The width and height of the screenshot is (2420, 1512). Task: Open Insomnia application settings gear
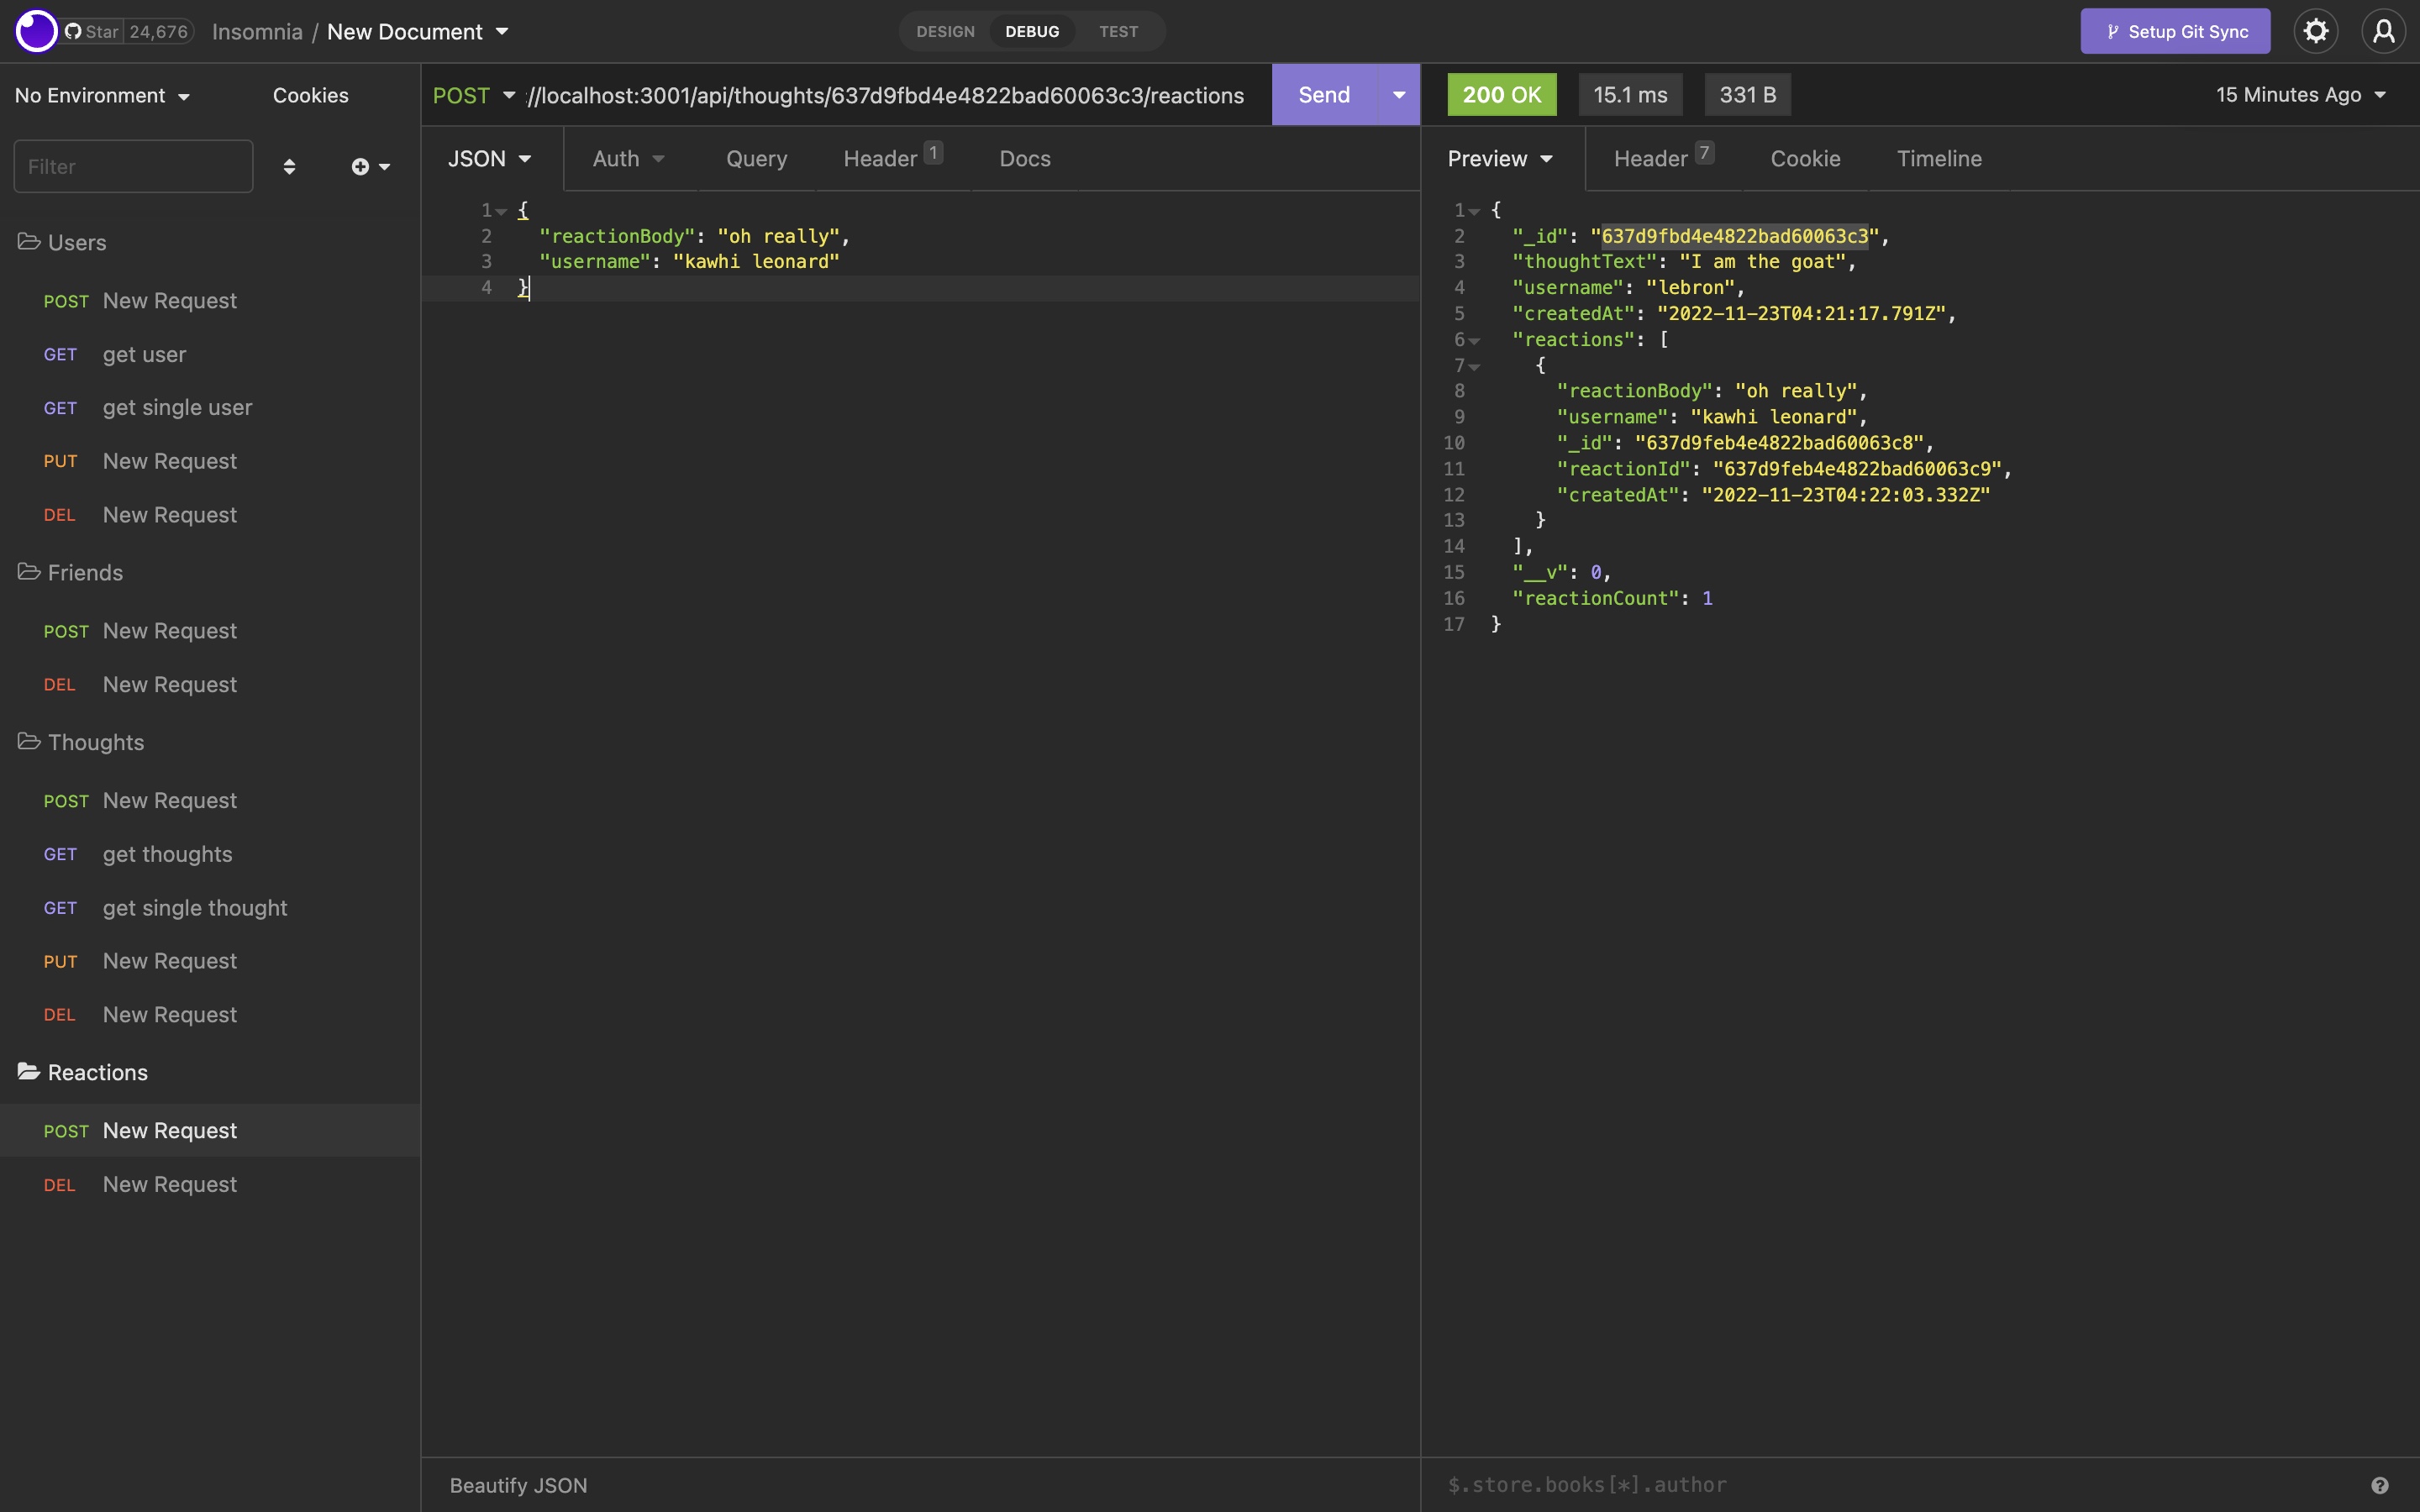coord(2316,31)
